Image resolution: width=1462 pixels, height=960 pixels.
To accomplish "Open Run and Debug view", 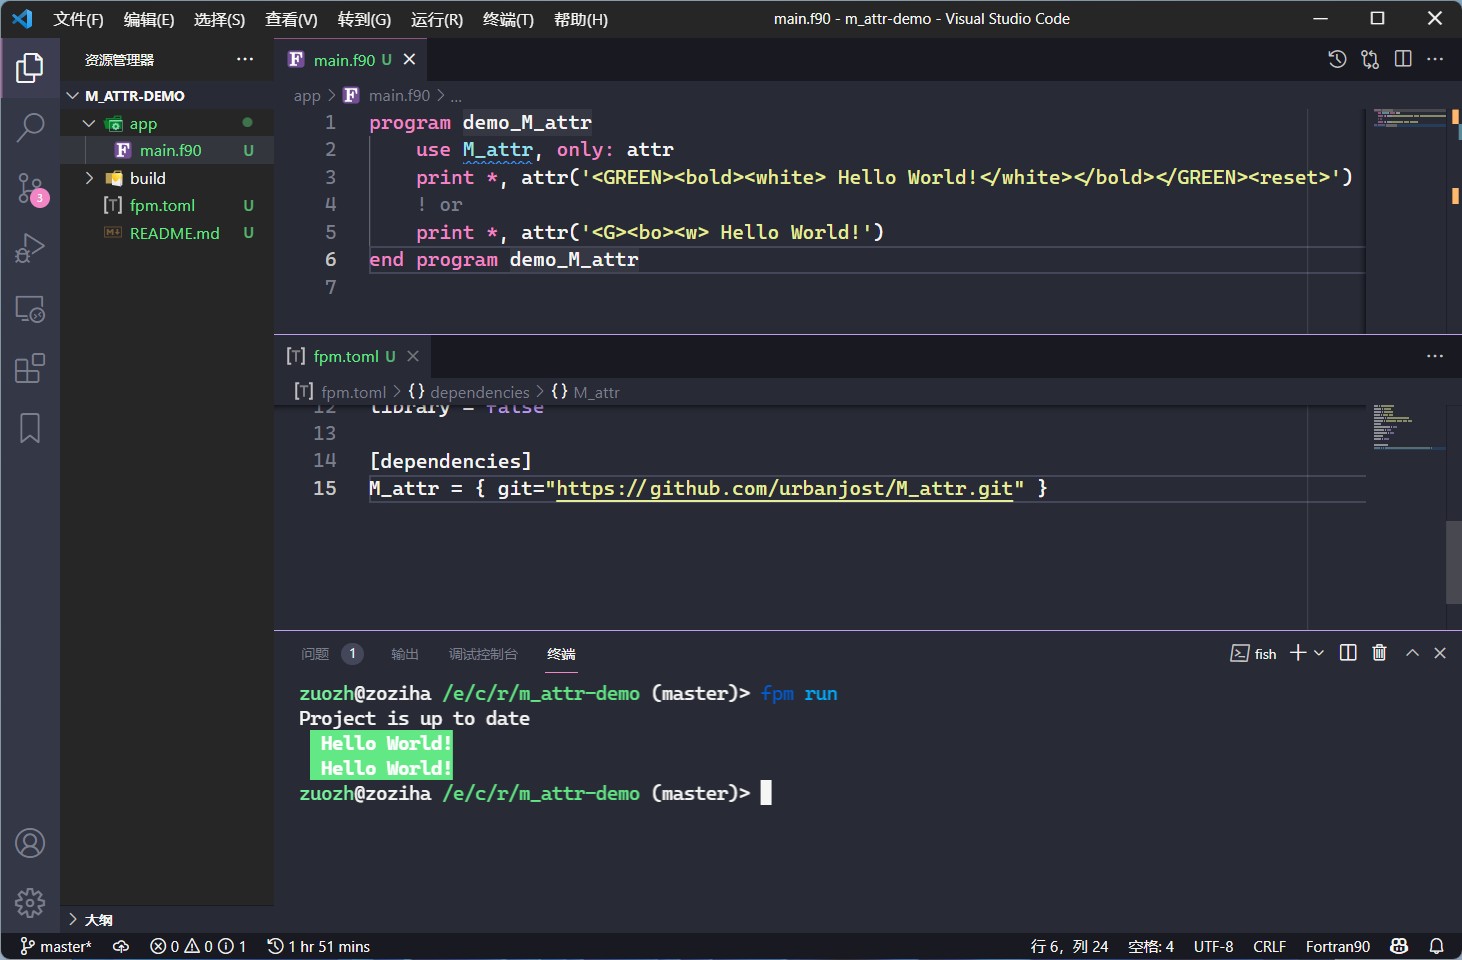I will (x=30, y=248).
